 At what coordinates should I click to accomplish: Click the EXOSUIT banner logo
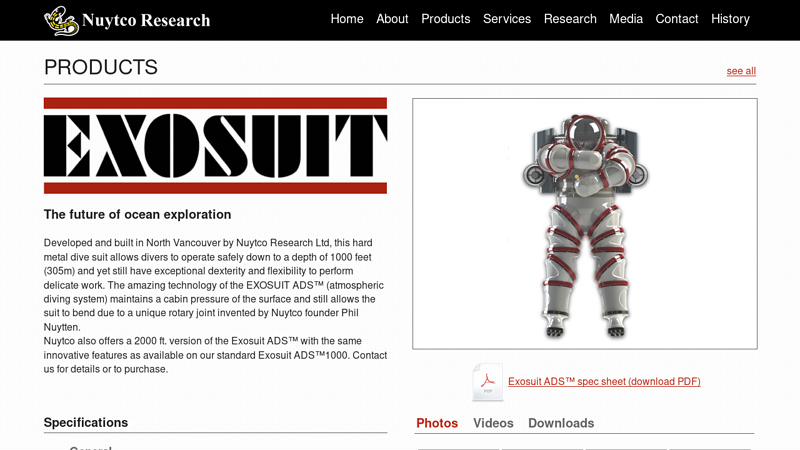pos(215,146)
